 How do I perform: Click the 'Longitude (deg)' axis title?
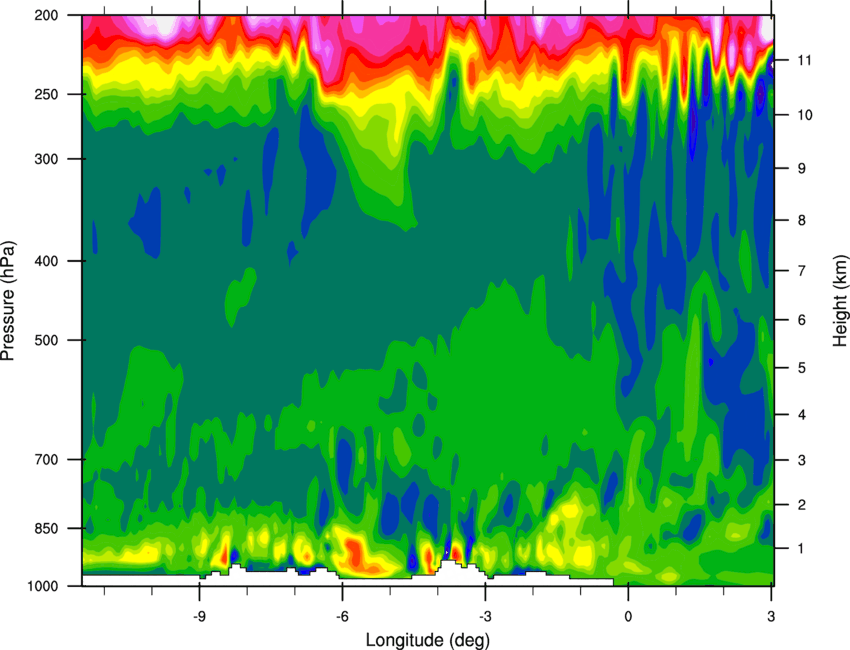(x=428, y=640)
